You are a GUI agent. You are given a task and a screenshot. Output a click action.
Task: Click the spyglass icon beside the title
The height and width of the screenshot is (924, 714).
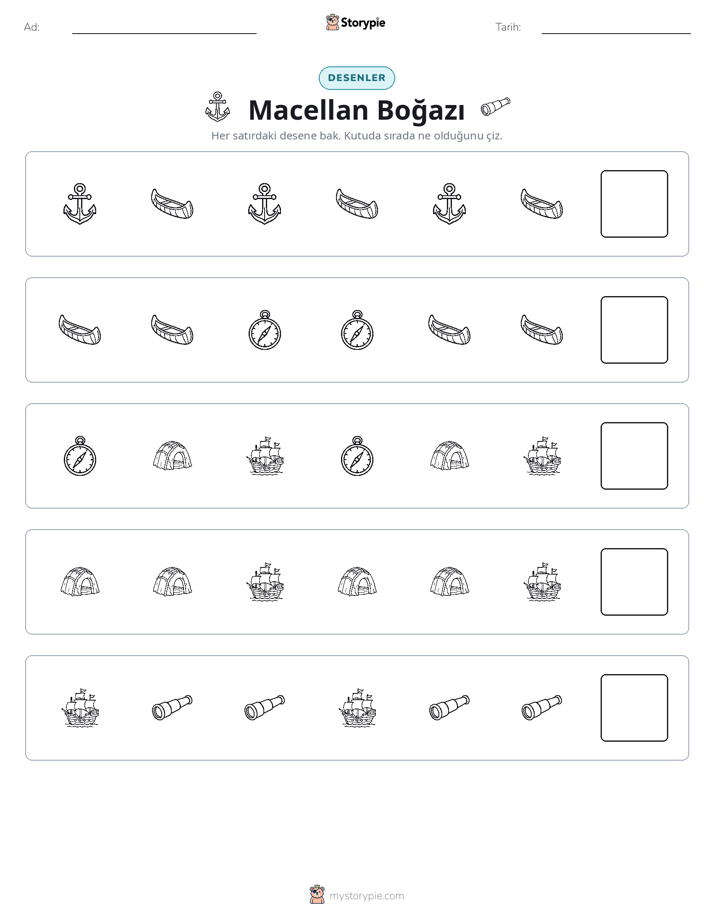point(495,107)
